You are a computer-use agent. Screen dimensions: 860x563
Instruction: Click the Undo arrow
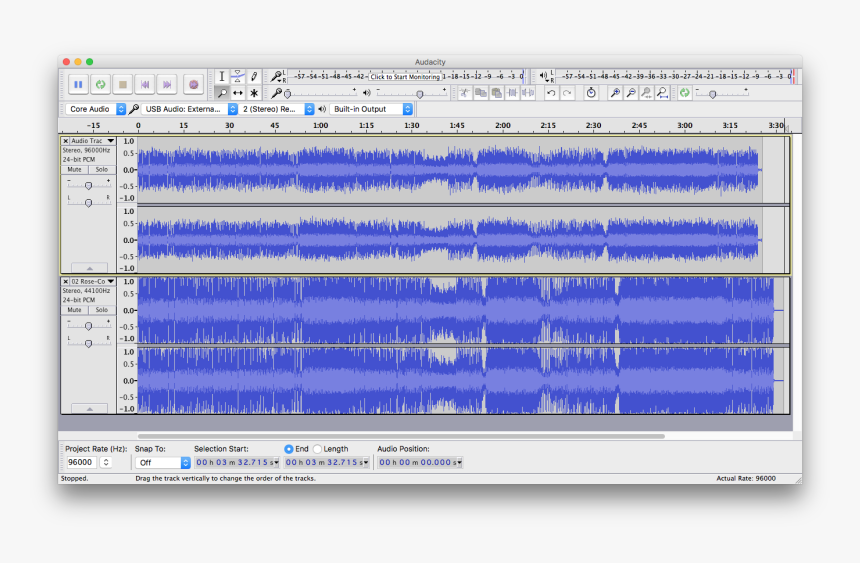[x=551, y=93]
